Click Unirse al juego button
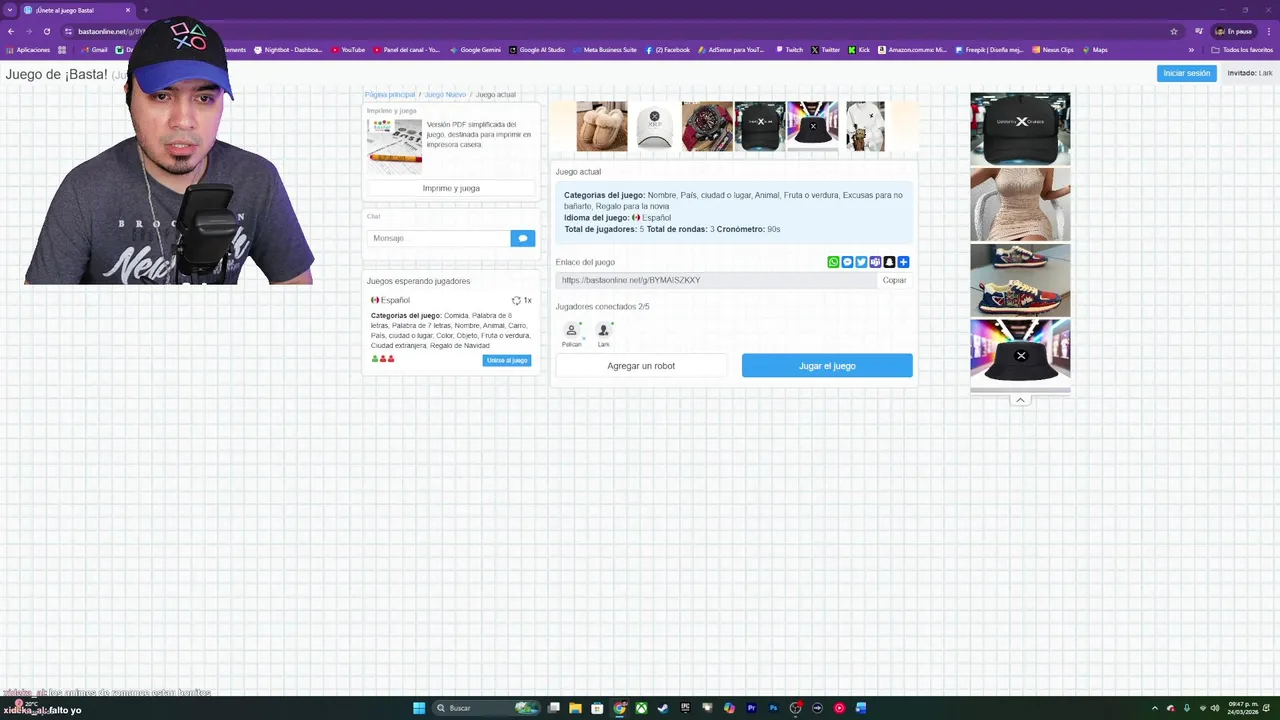Image resolution: width=1280 pixels, height=720 pixels. 507,360
